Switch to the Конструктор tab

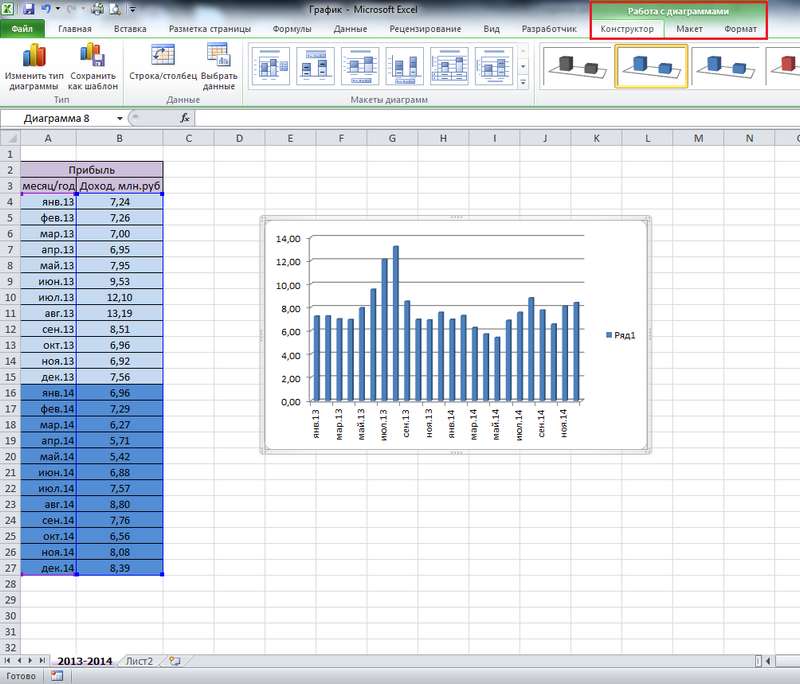[627, 29]
